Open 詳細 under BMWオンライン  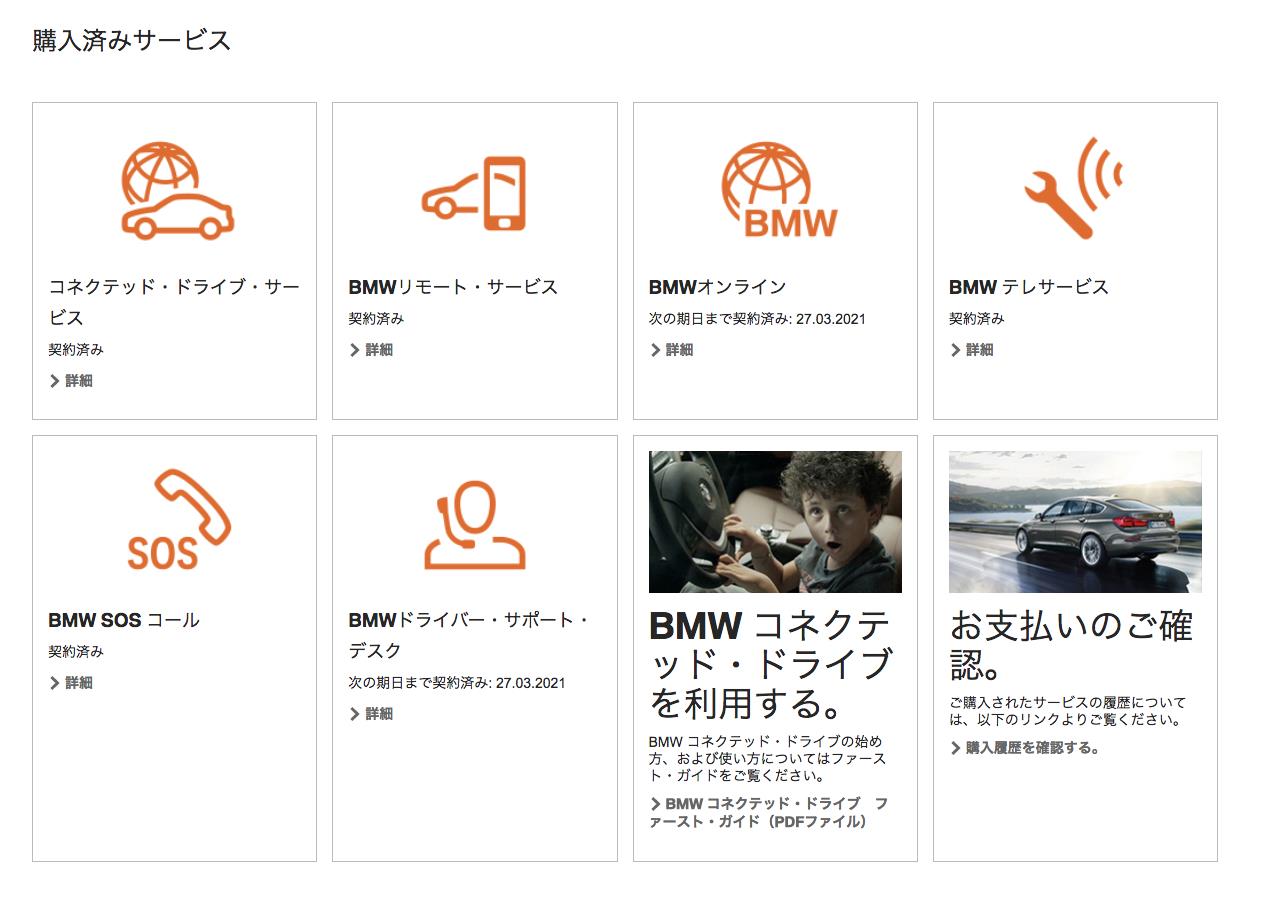[671, 350]
